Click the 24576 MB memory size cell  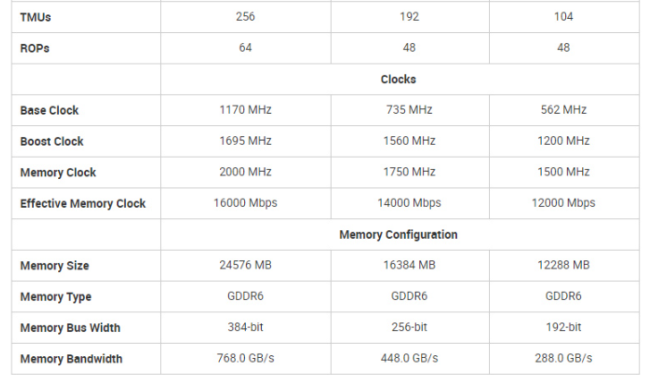tap(245, 265)
